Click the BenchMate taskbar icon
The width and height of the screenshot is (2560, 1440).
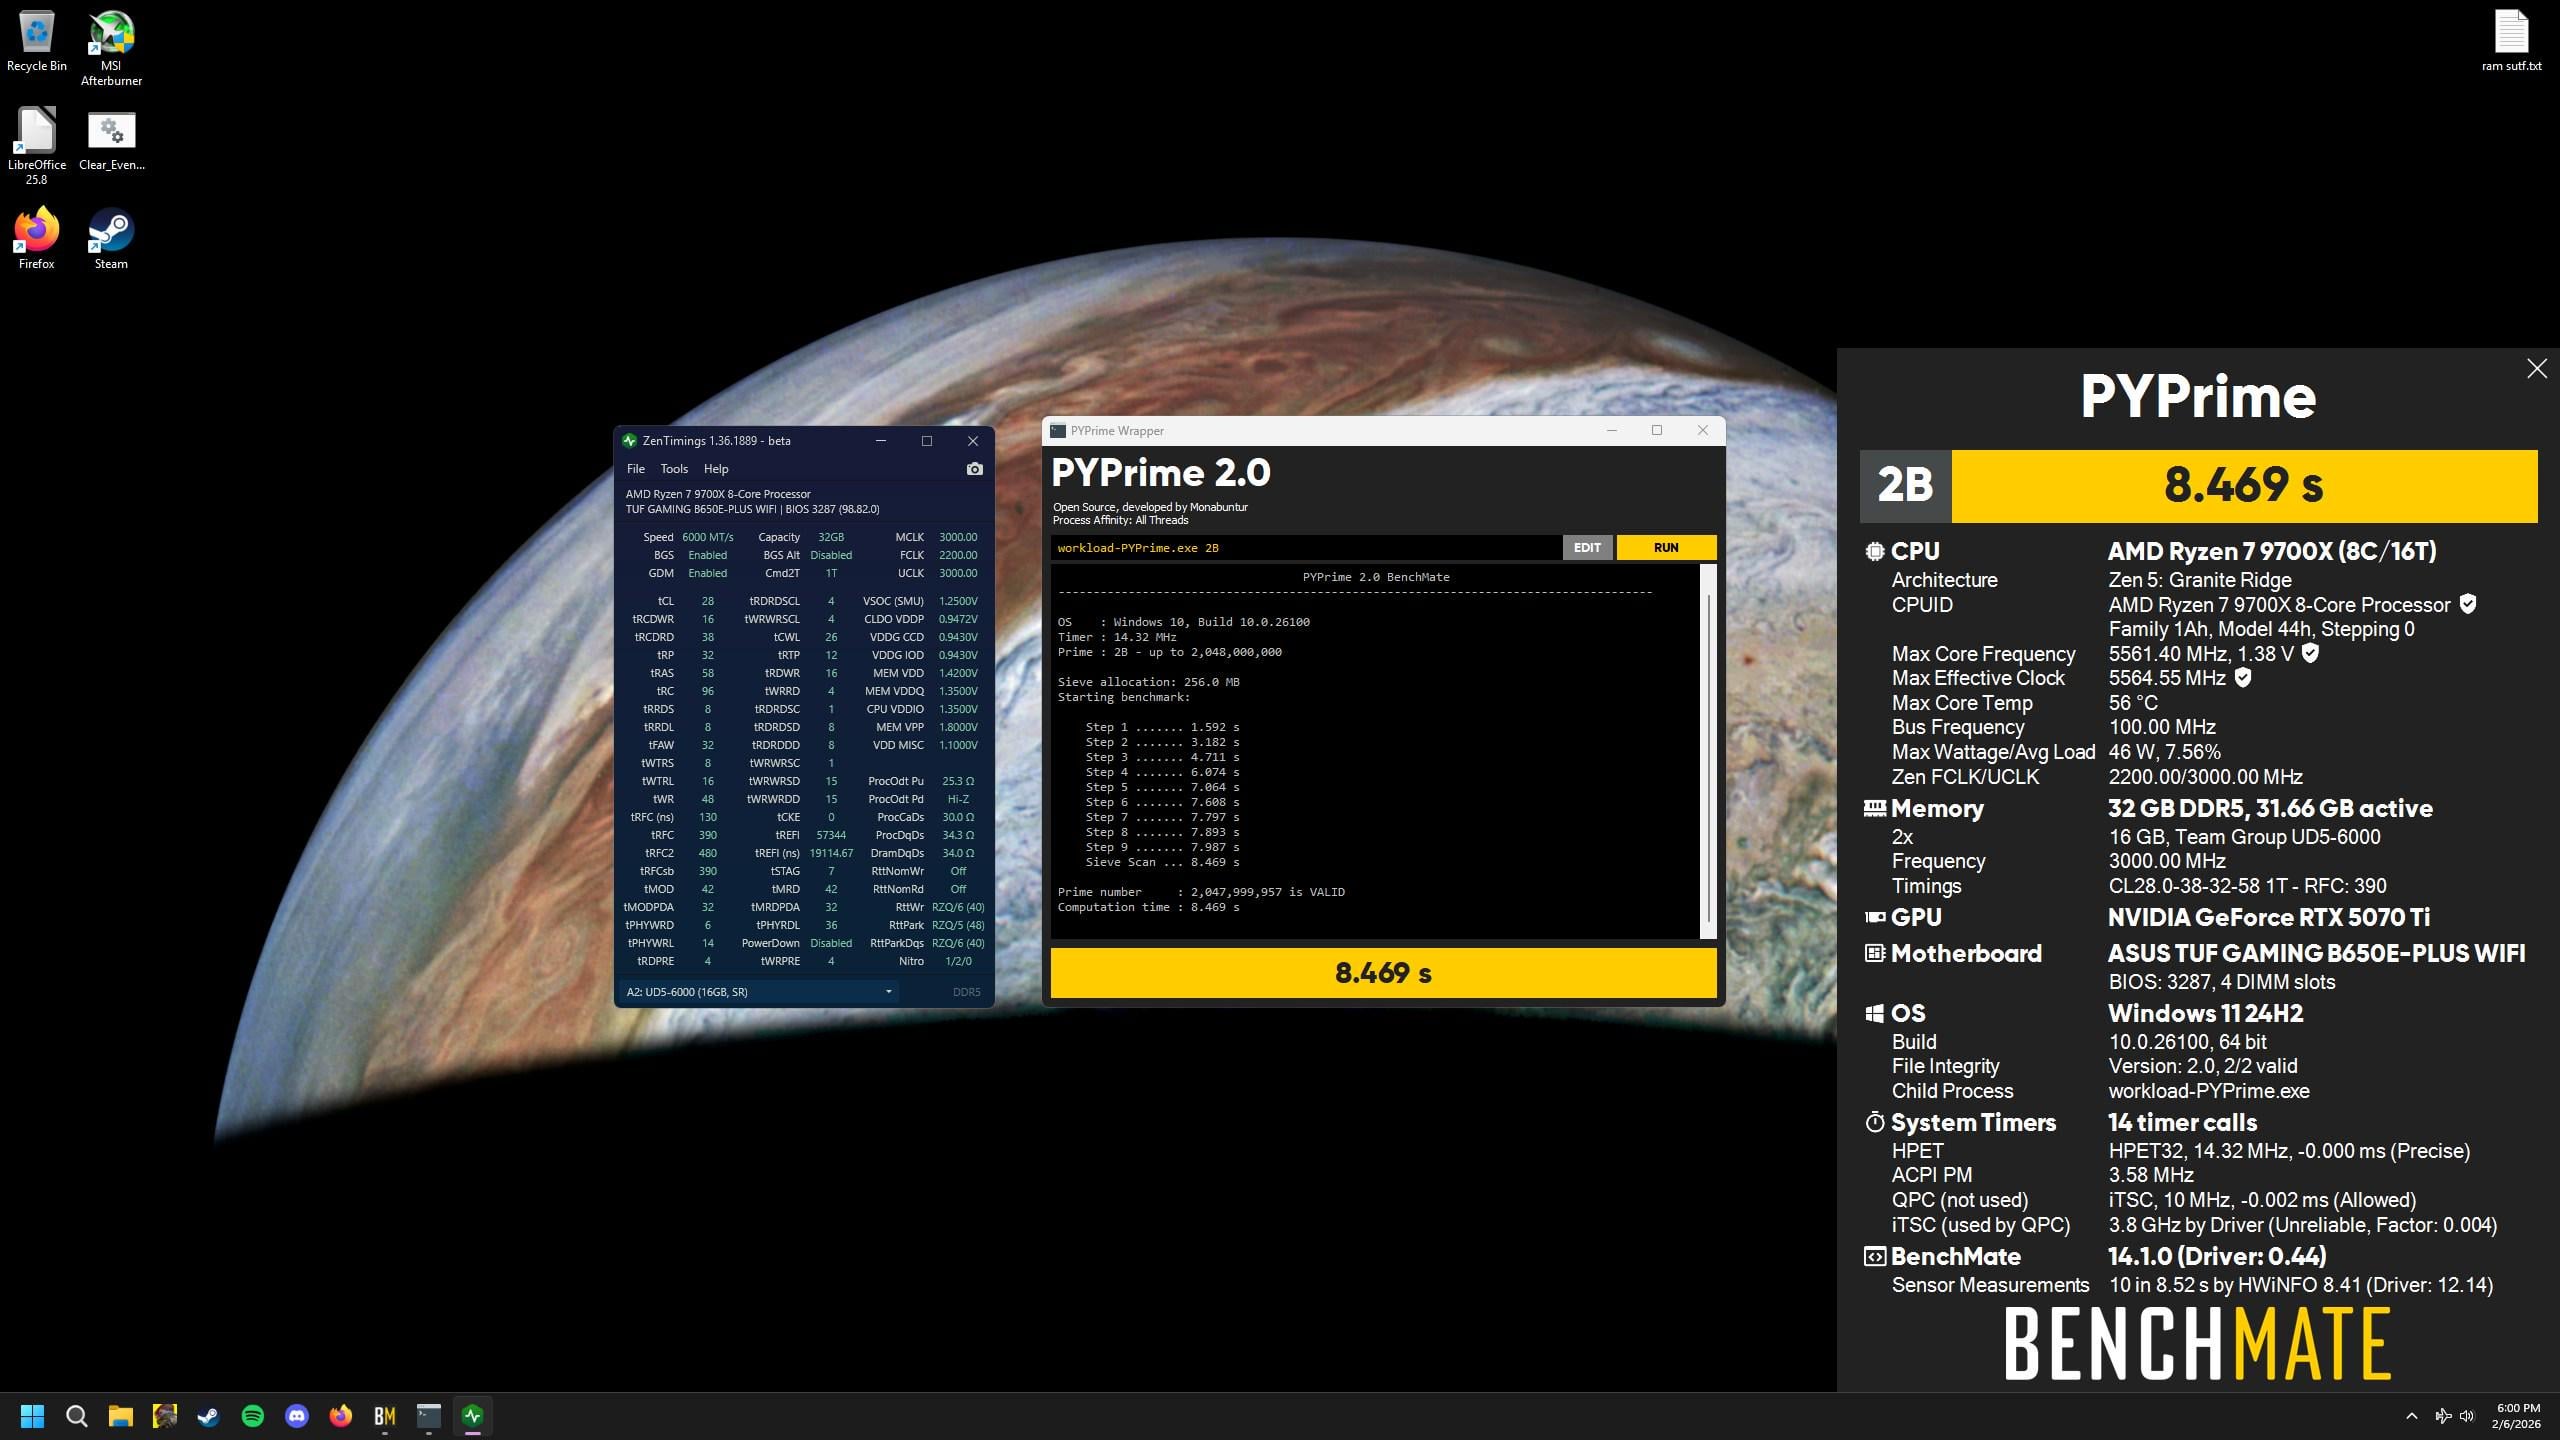[385, 1416]
